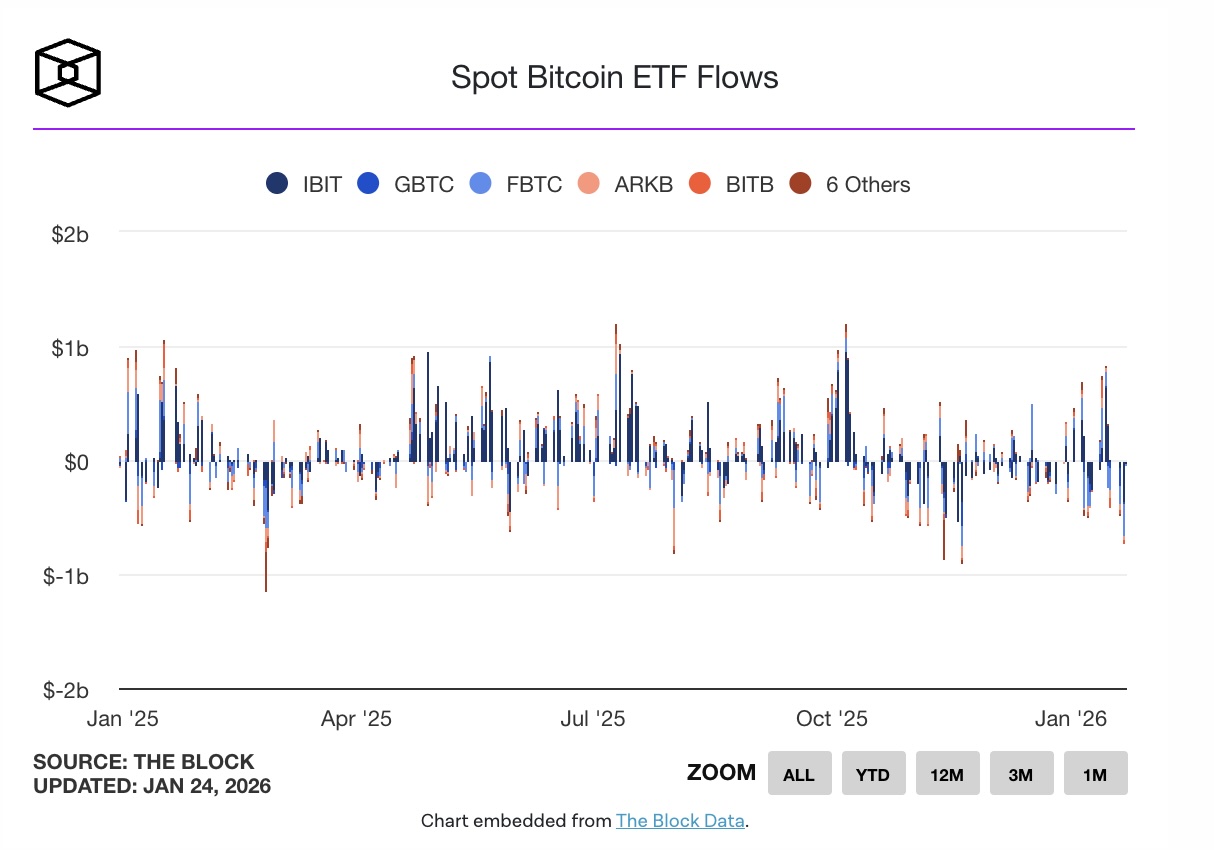Select the IBIT legend color dot
The height and width of the screenshot is (850, 1214).
[x=277, y=184]
